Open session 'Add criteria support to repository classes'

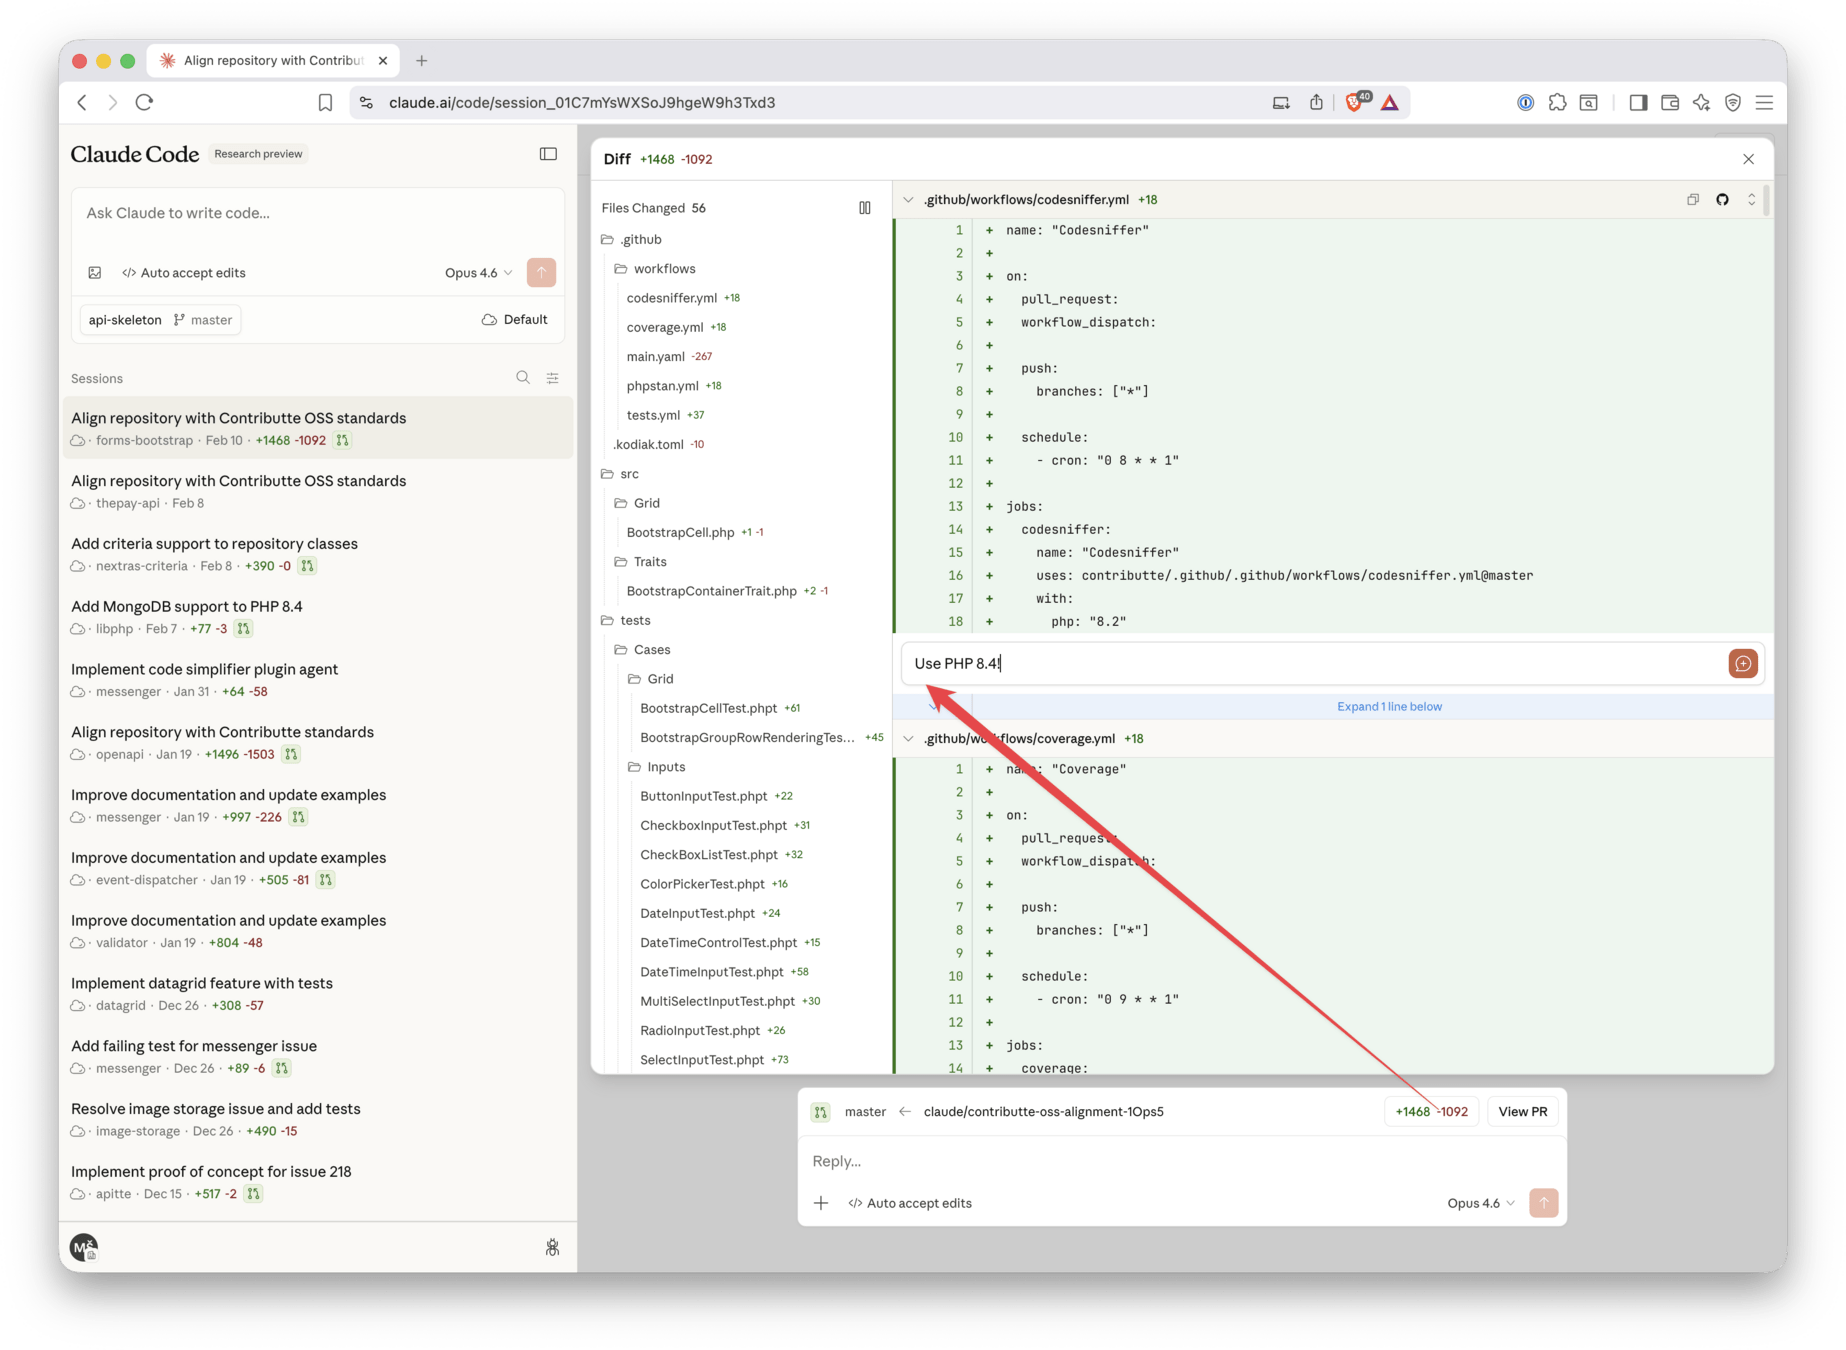318,554
